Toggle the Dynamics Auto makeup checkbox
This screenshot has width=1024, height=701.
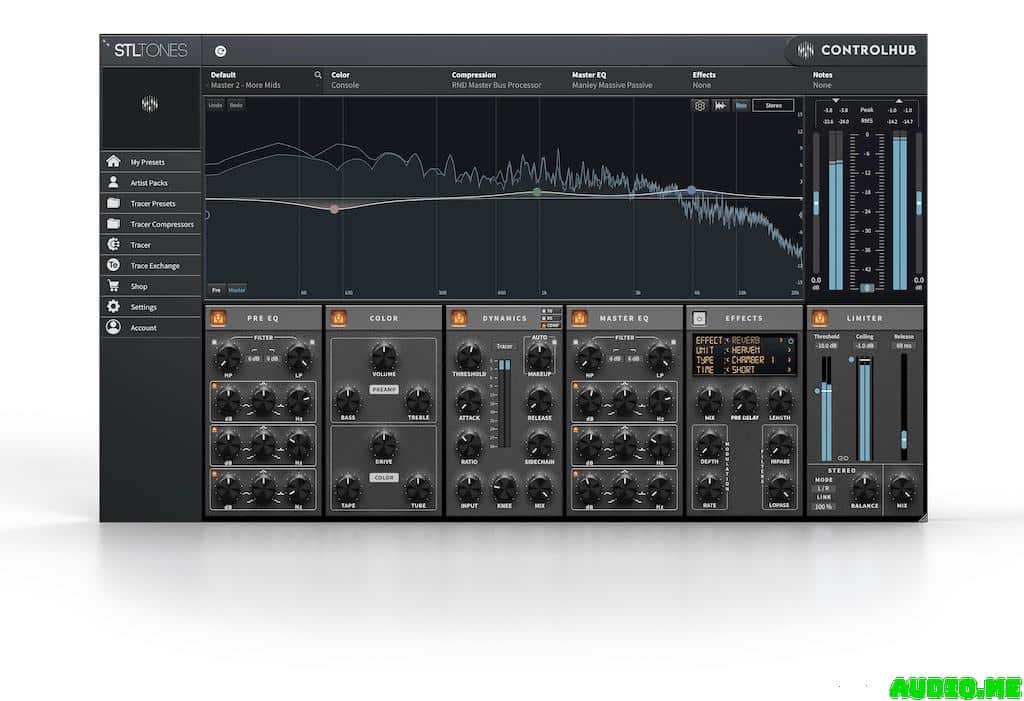(554, 342)
